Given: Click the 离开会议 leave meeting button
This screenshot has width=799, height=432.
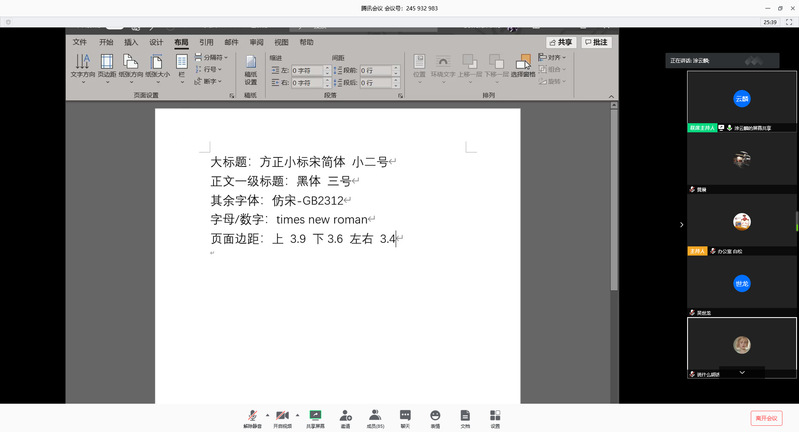Looking at the screenshot, I should click(765, 418).
